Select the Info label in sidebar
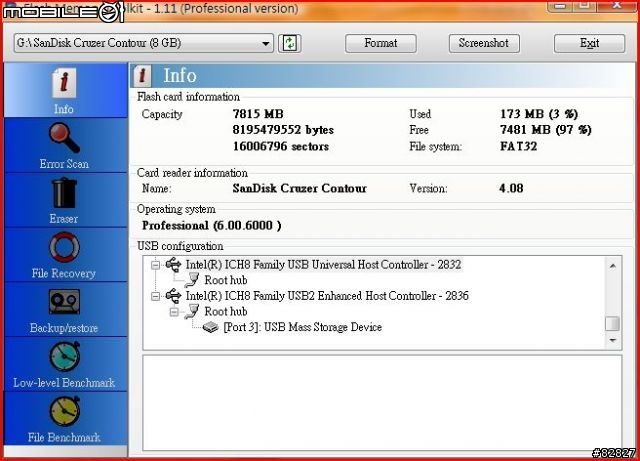 [64, 109]
